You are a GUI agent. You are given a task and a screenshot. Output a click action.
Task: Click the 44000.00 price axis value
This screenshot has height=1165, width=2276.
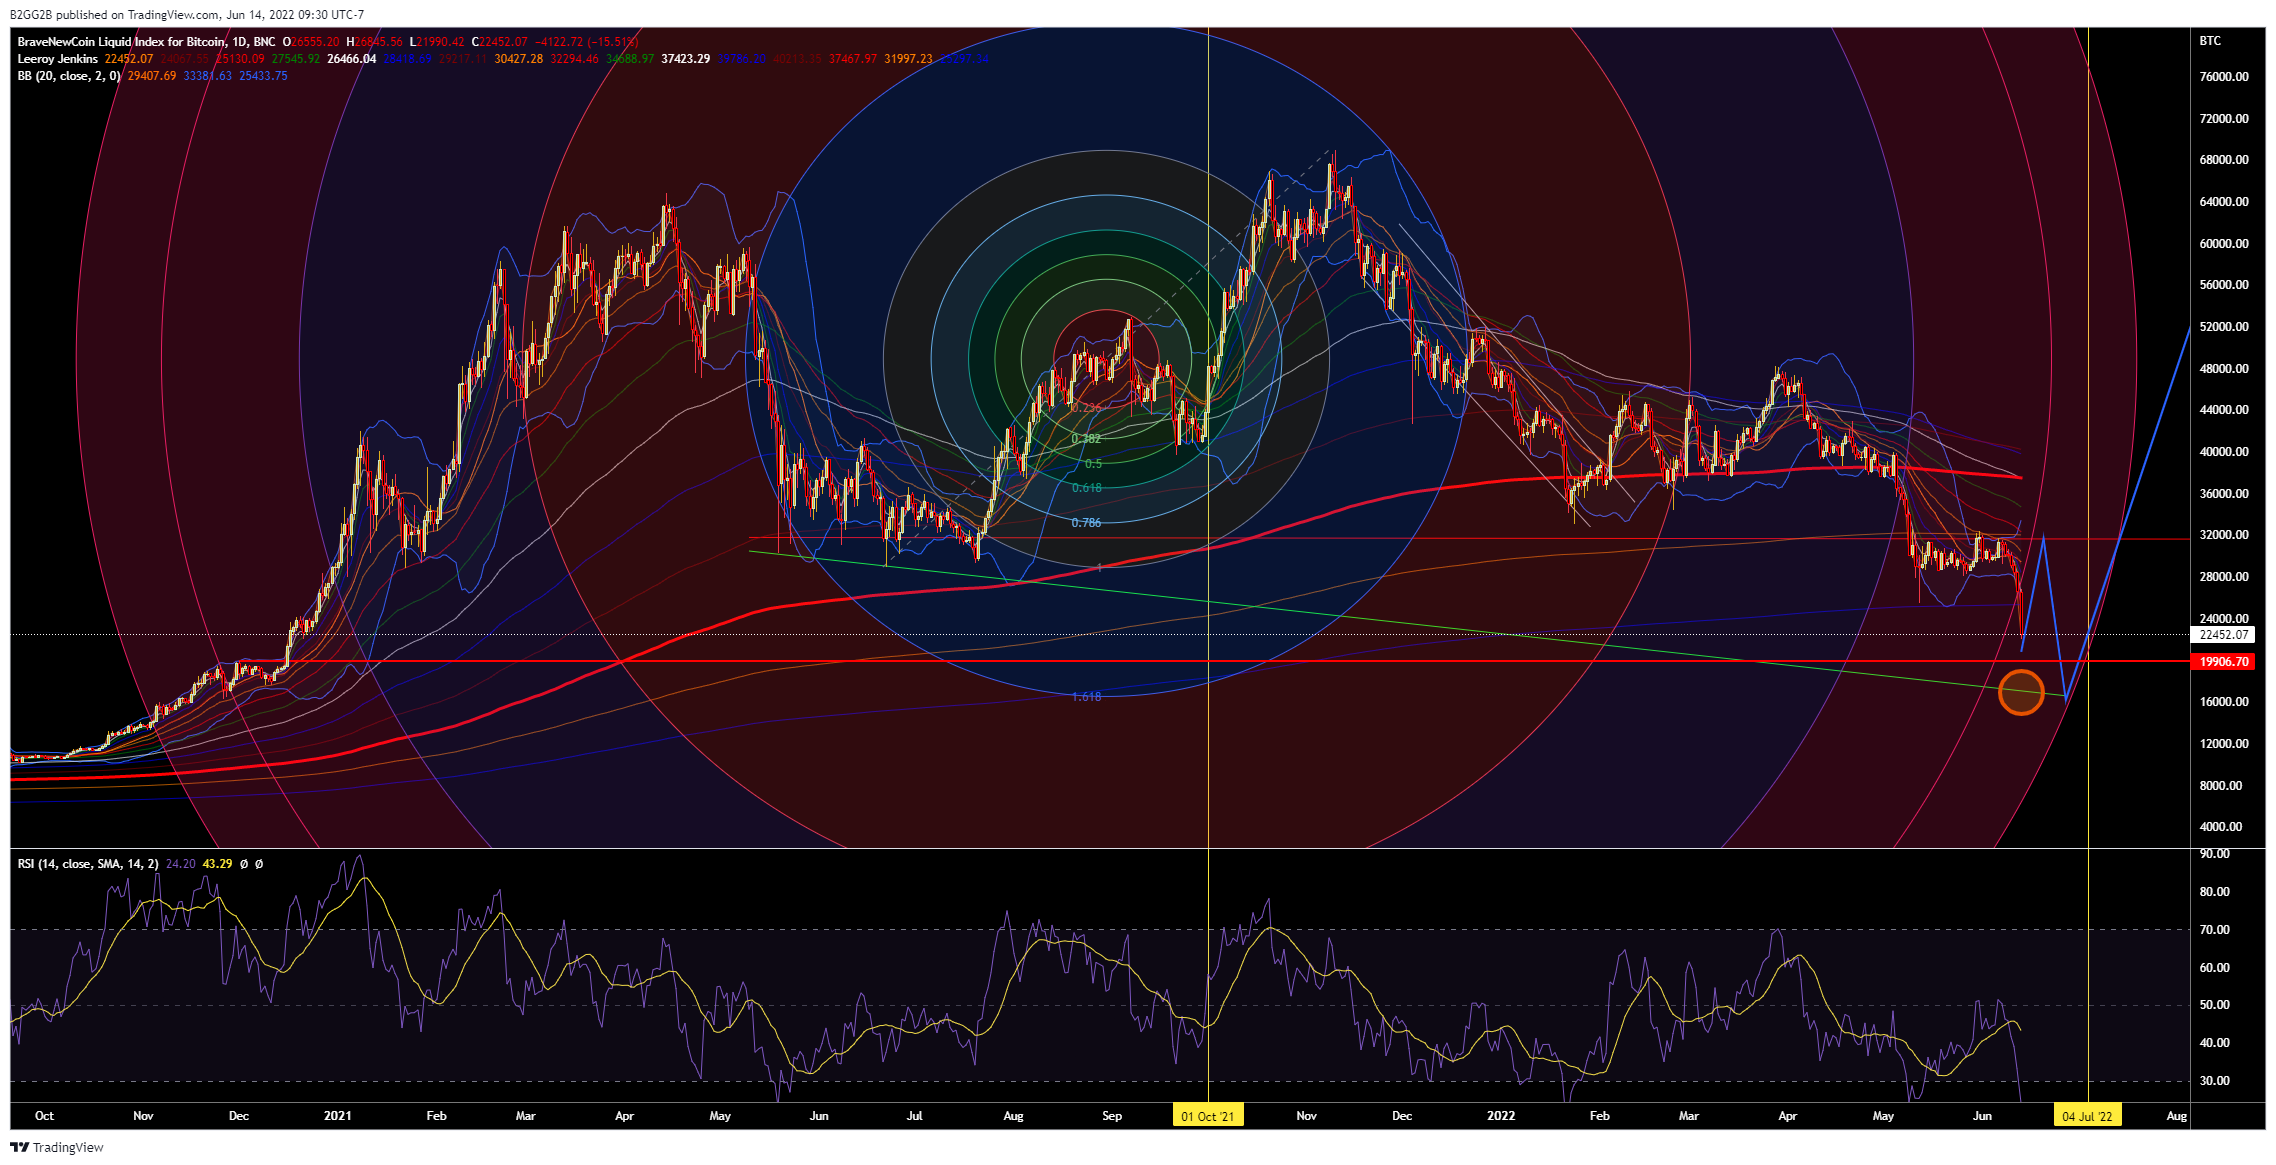tap(2224, 410)
